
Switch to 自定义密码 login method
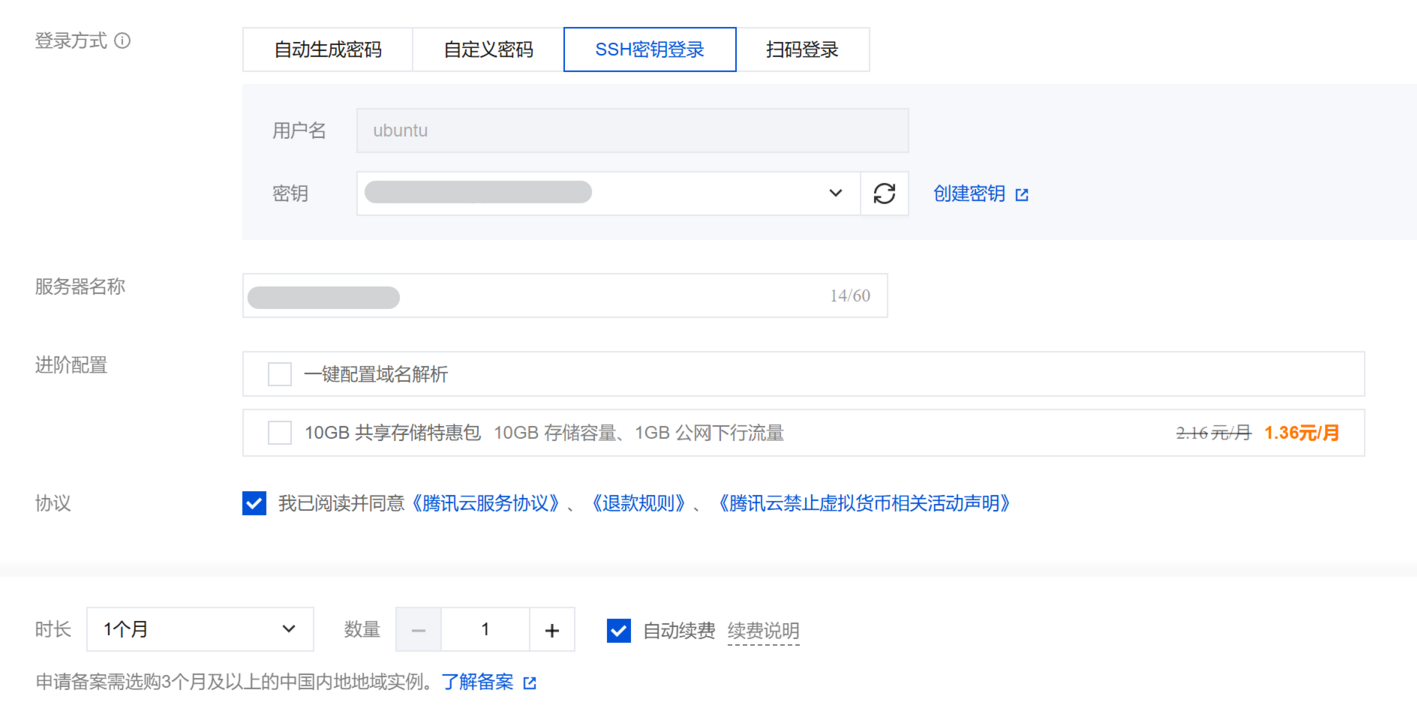point(488,49)
